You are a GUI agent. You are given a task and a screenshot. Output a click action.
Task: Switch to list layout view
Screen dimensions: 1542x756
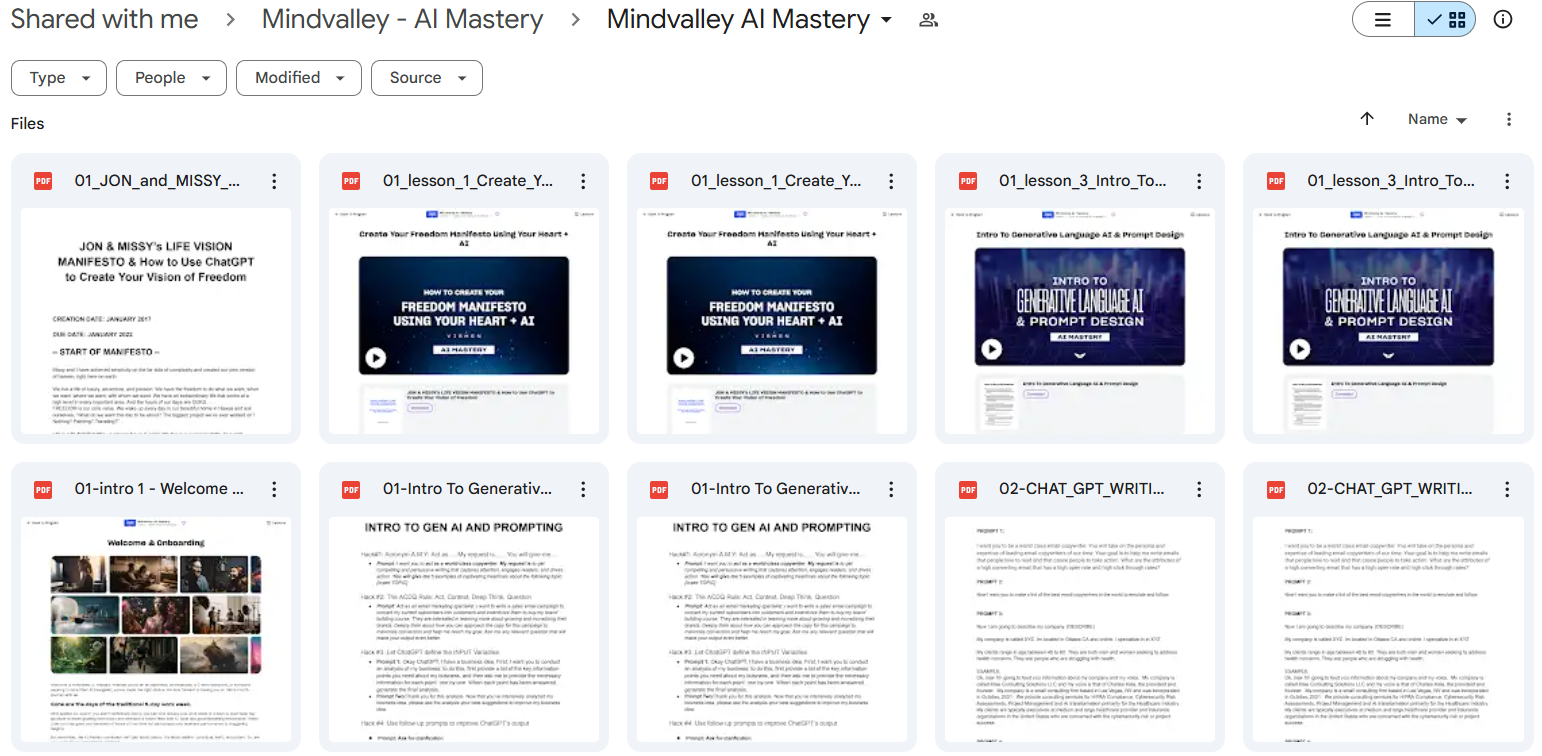pos(1383,19)
